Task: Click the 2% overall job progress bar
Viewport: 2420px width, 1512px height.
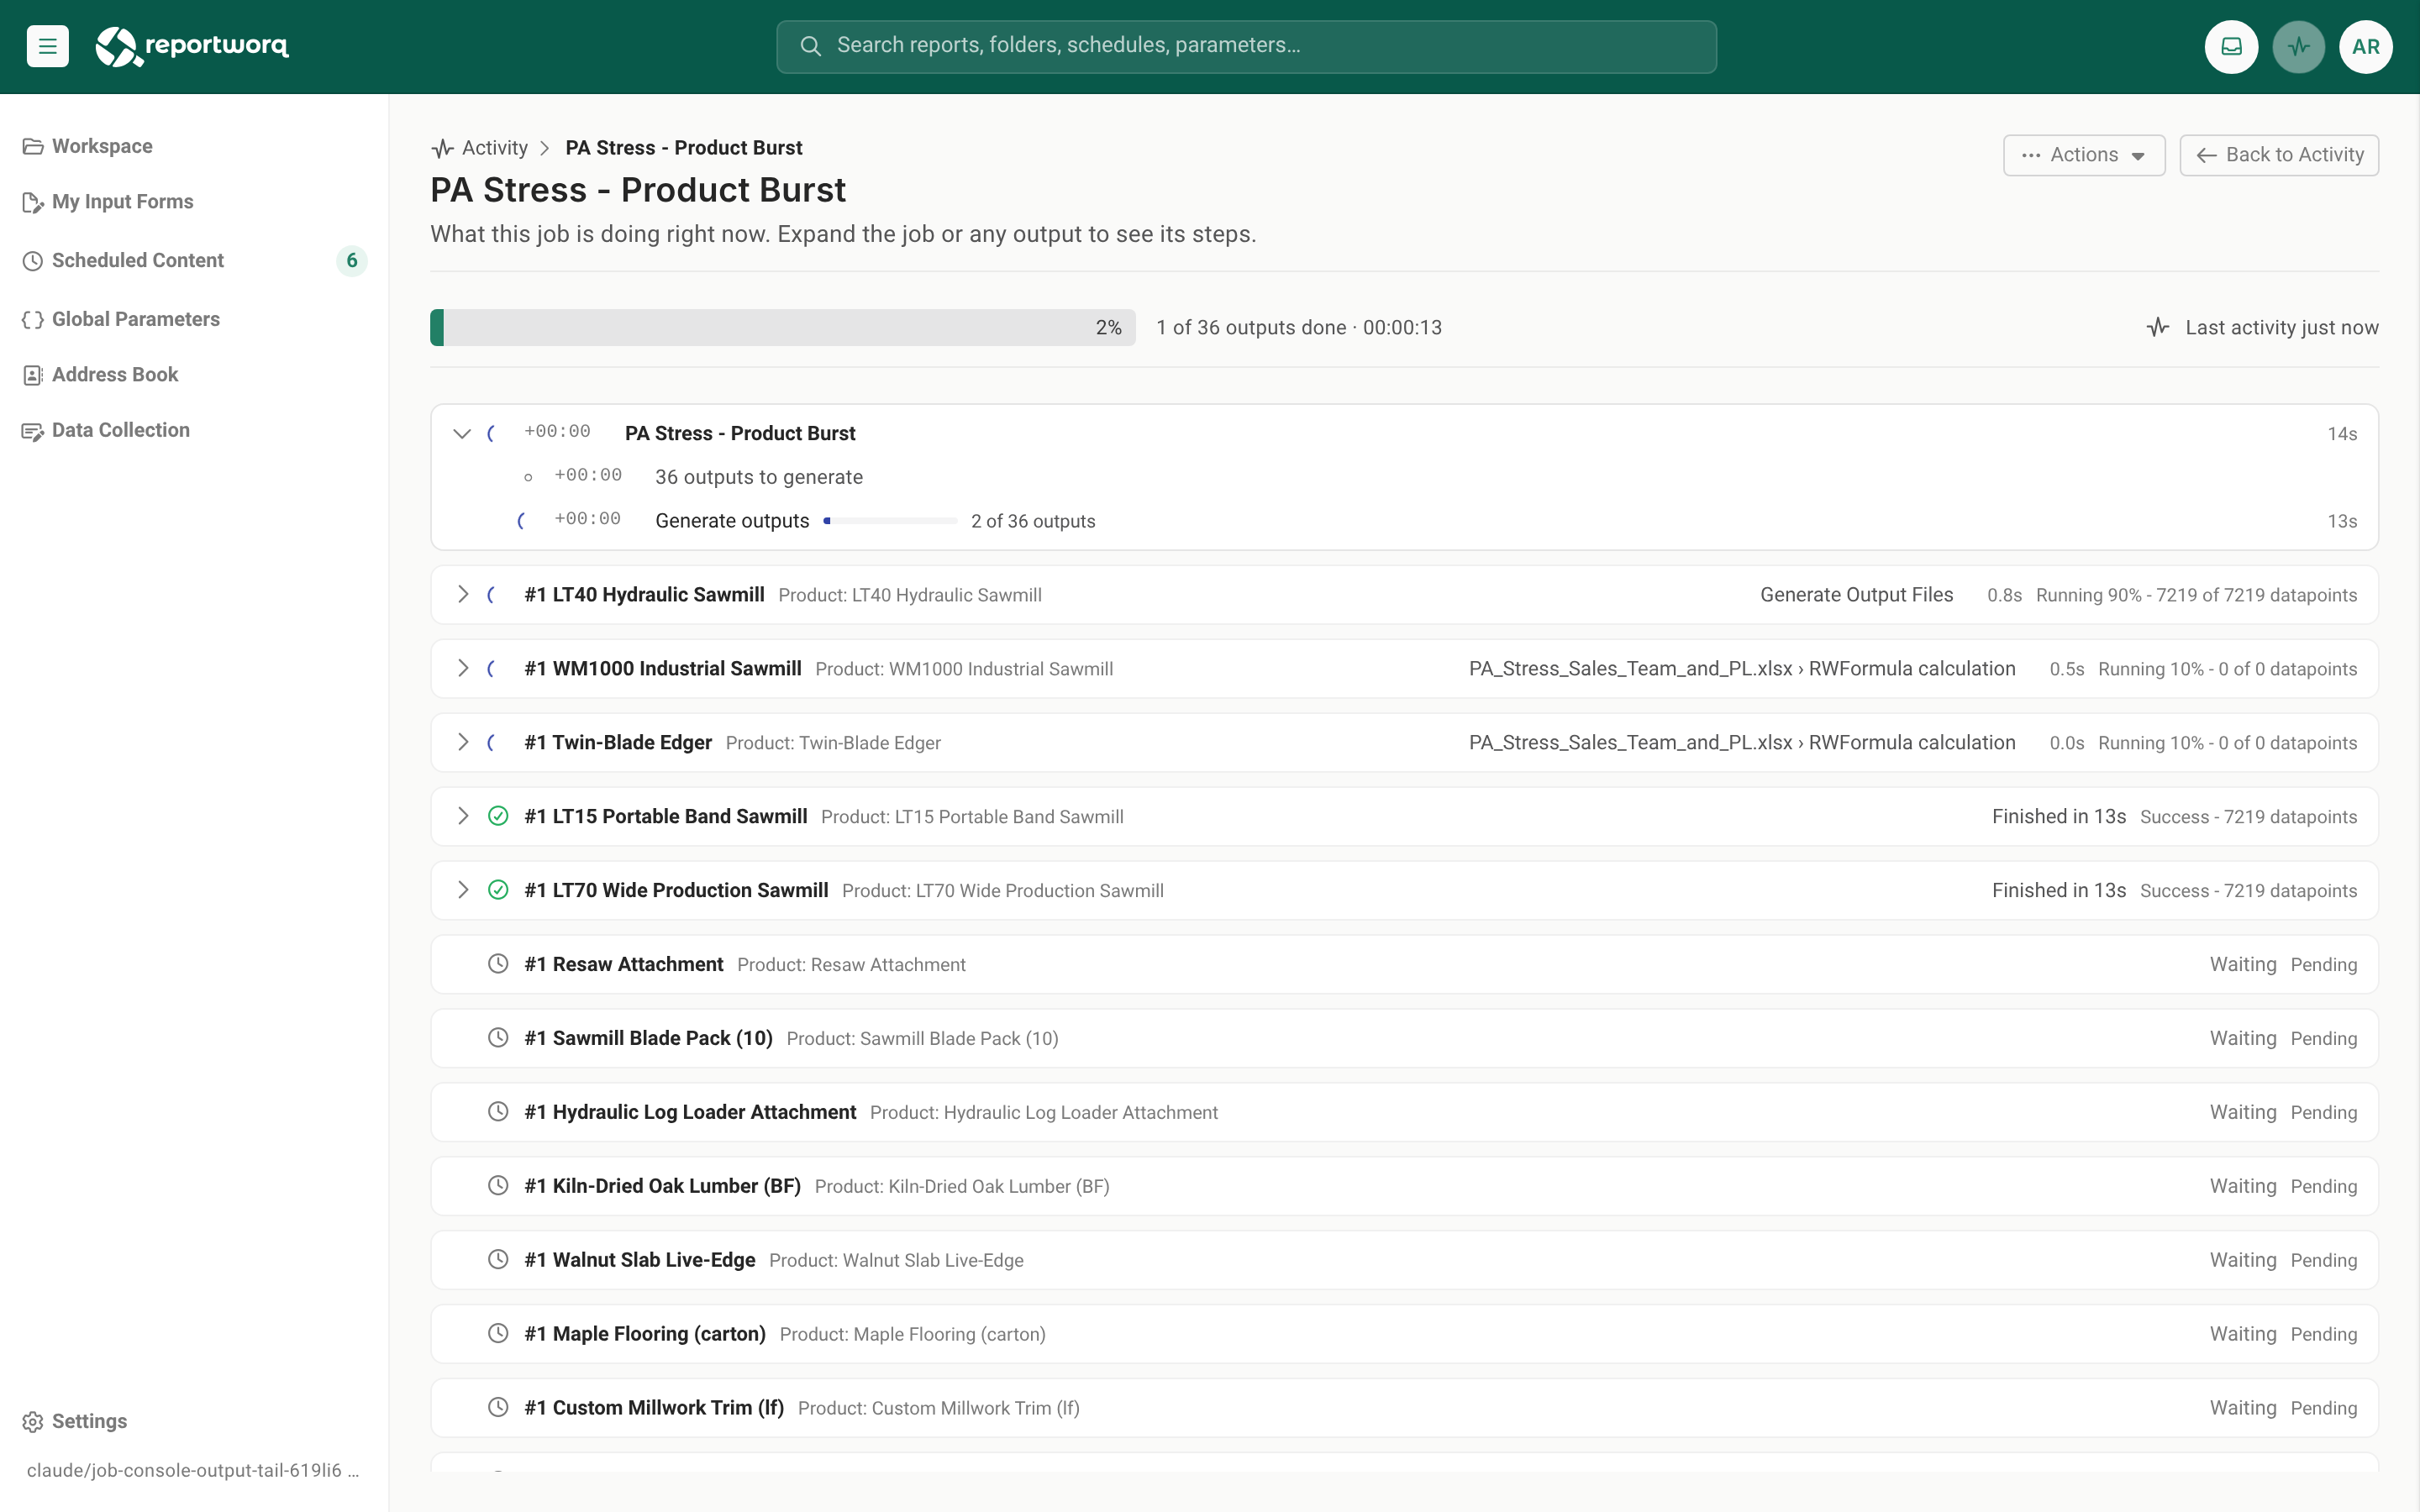Action: coord(782,328)
